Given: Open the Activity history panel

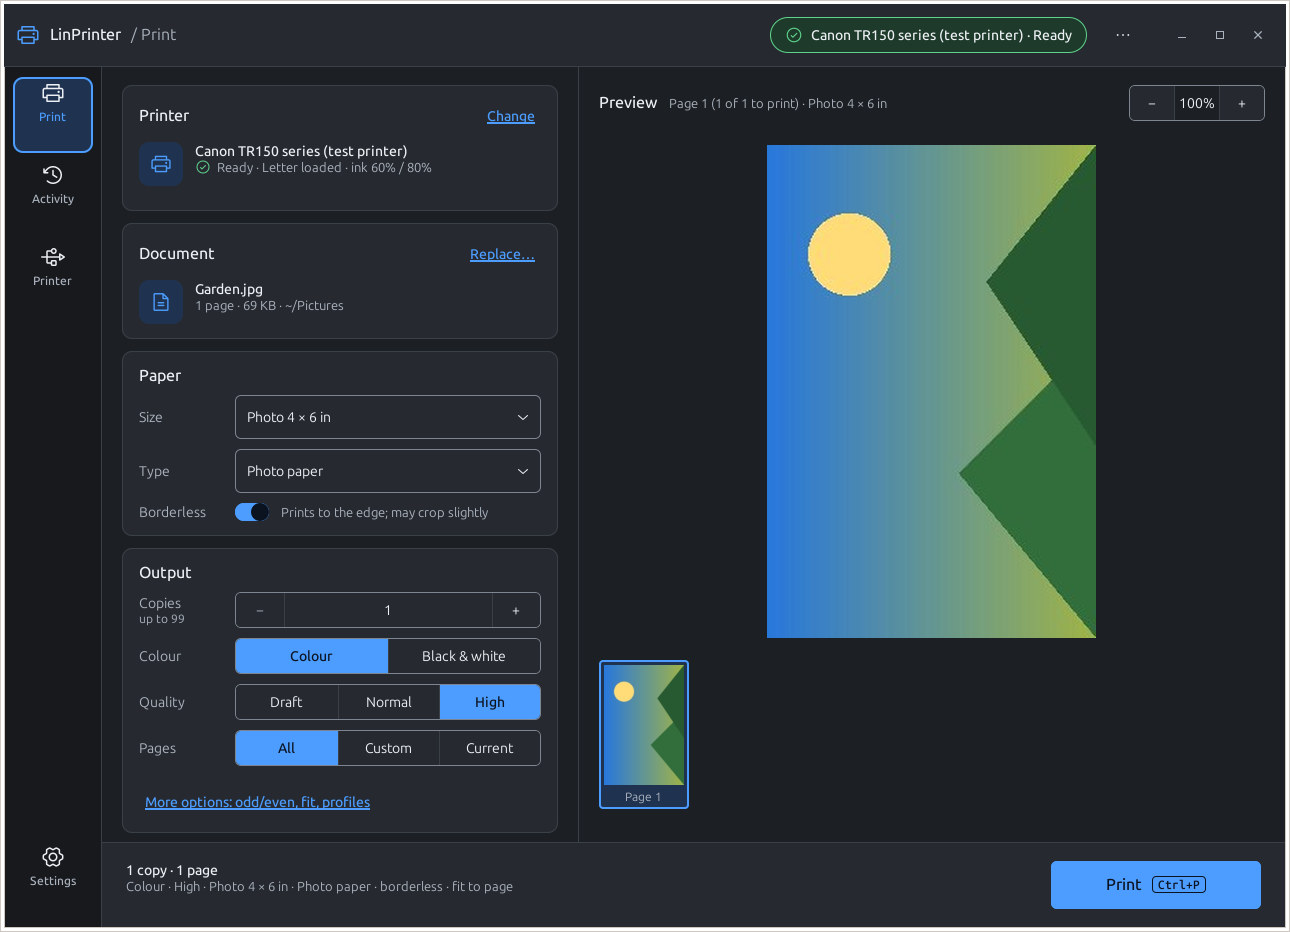Looking at the screenshot, I should 53,186.
